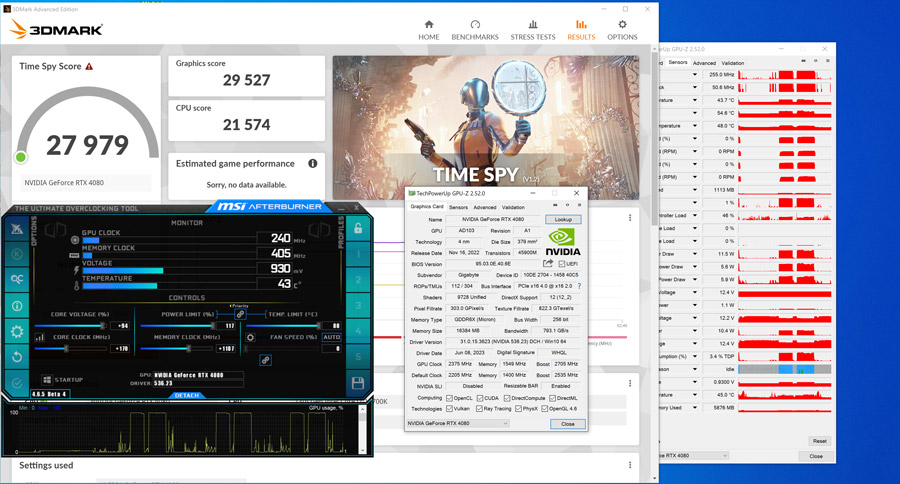Open MSI Kombustor with the K icon
This screenshot has height=484, width=900.
click(17, 254)
